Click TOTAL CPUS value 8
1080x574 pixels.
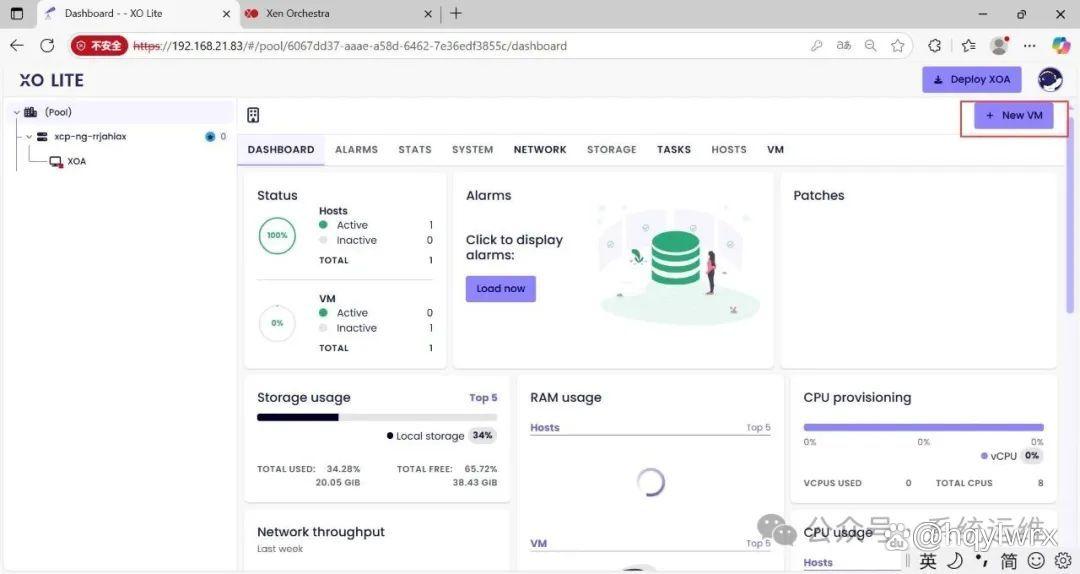click(1041, 483)
